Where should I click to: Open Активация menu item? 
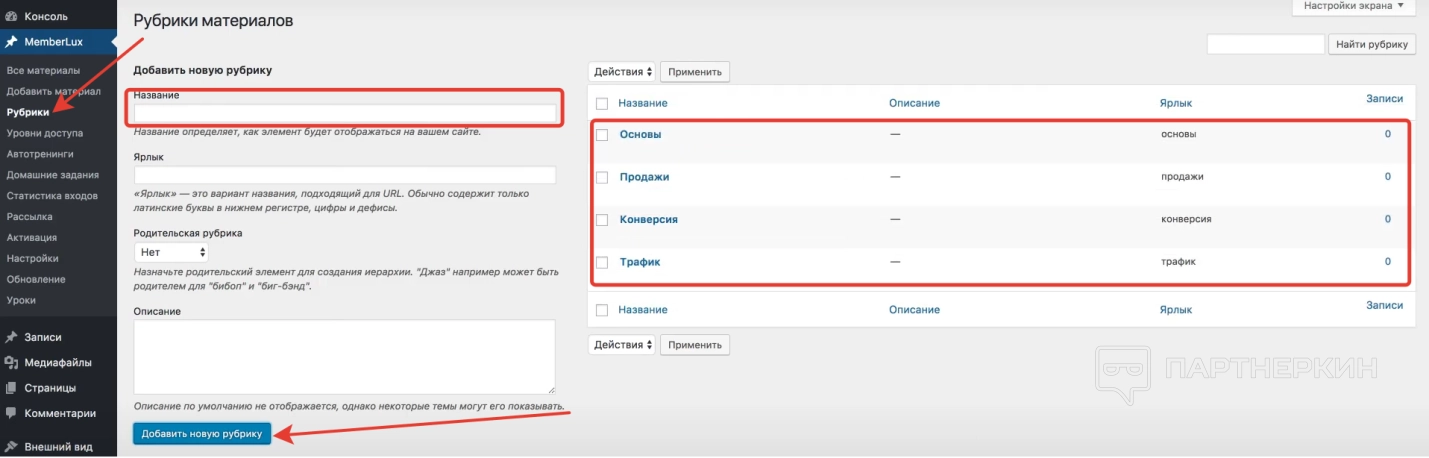click(32, 237)
